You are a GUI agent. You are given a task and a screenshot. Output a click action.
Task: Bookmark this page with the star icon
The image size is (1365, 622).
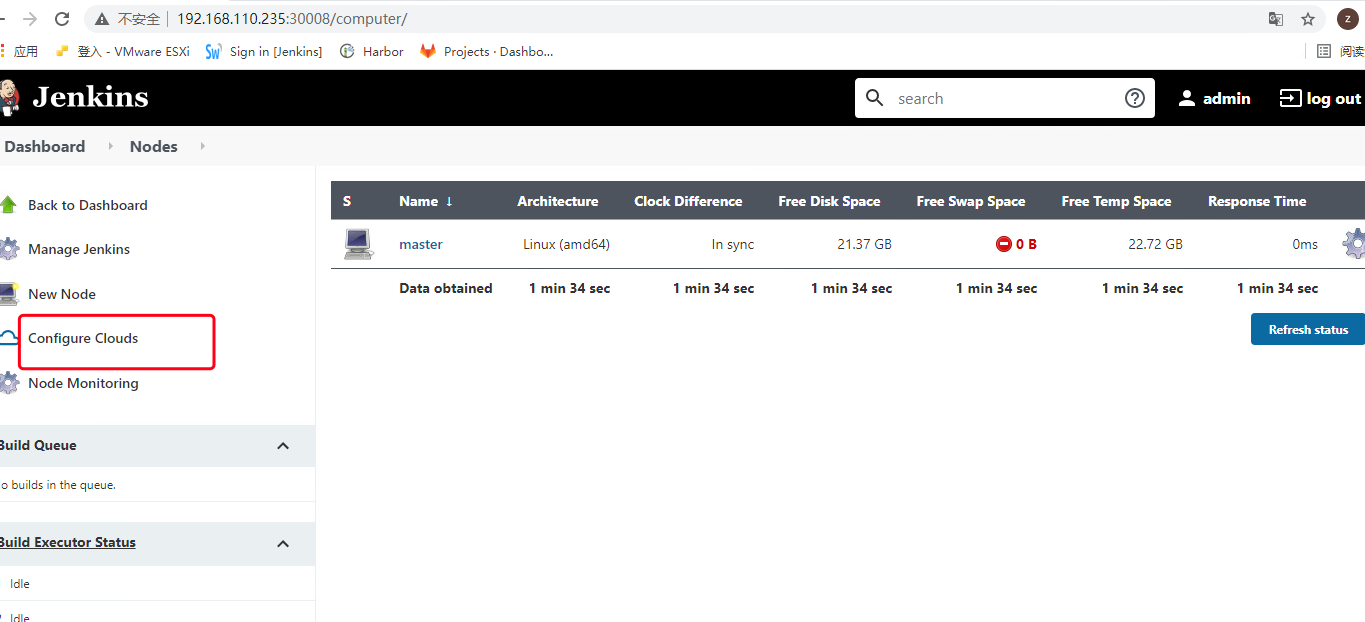click(x=1308, y=19)
